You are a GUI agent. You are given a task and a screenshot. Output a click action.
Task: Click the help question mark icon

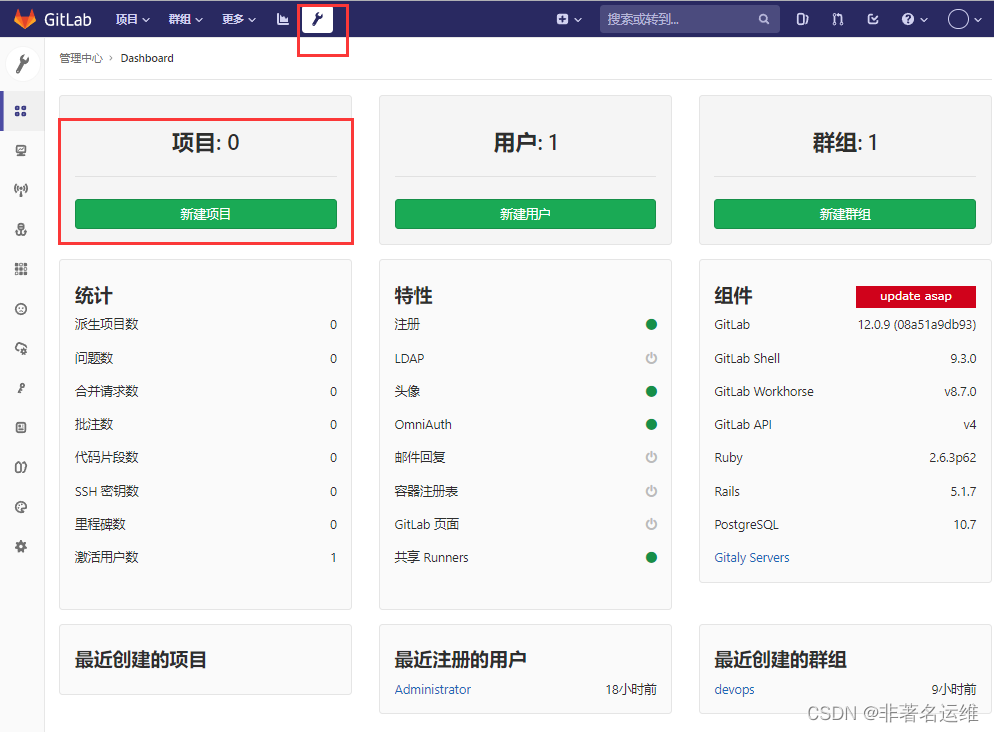tap(908, 20)
